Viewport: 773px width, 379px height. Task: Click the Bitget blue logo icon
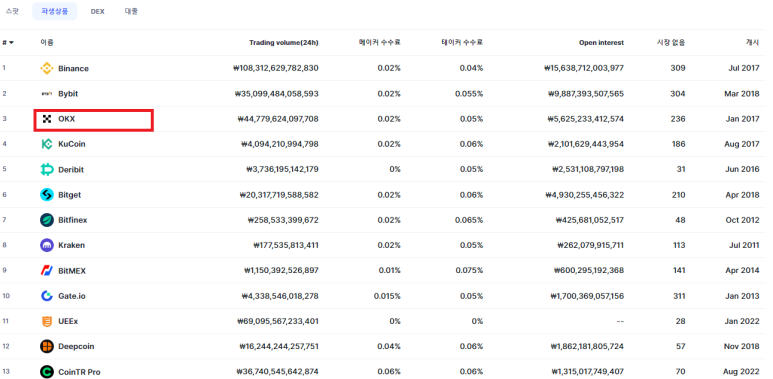[47, 195]
